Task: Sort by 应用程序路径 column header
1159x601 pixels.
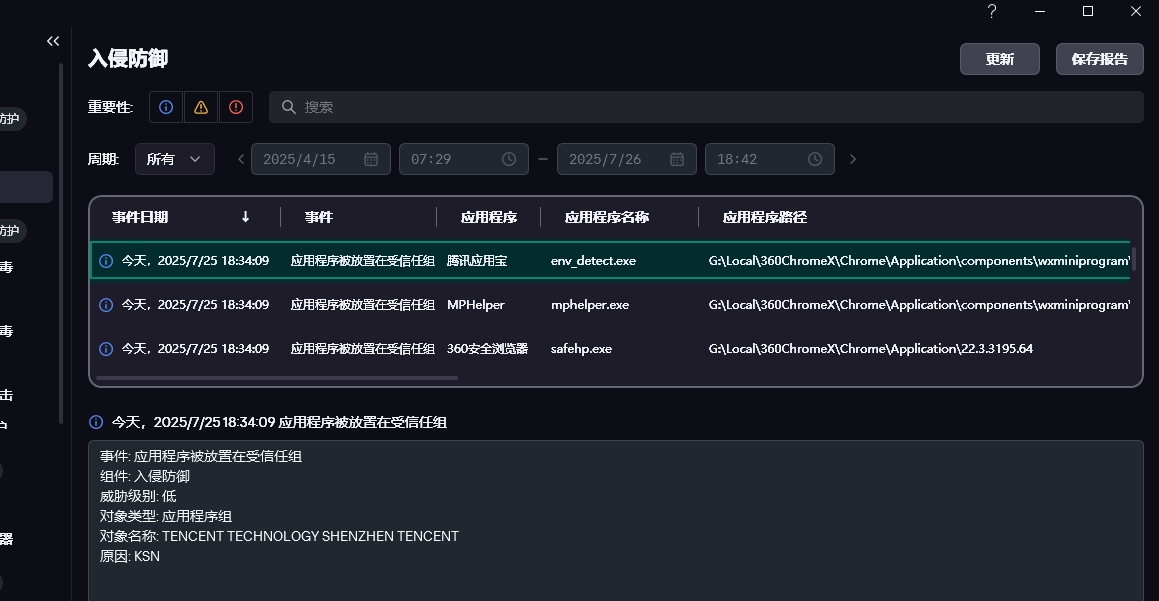Action: [765, 217]
